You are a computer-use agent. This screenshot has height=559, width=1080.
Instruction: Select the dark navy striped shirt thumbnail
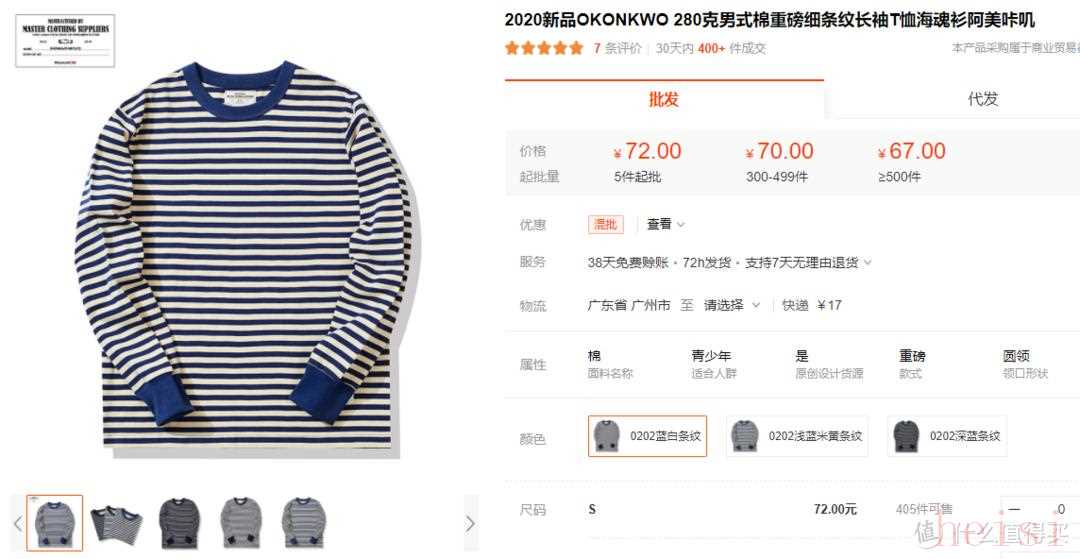[179, 523]
